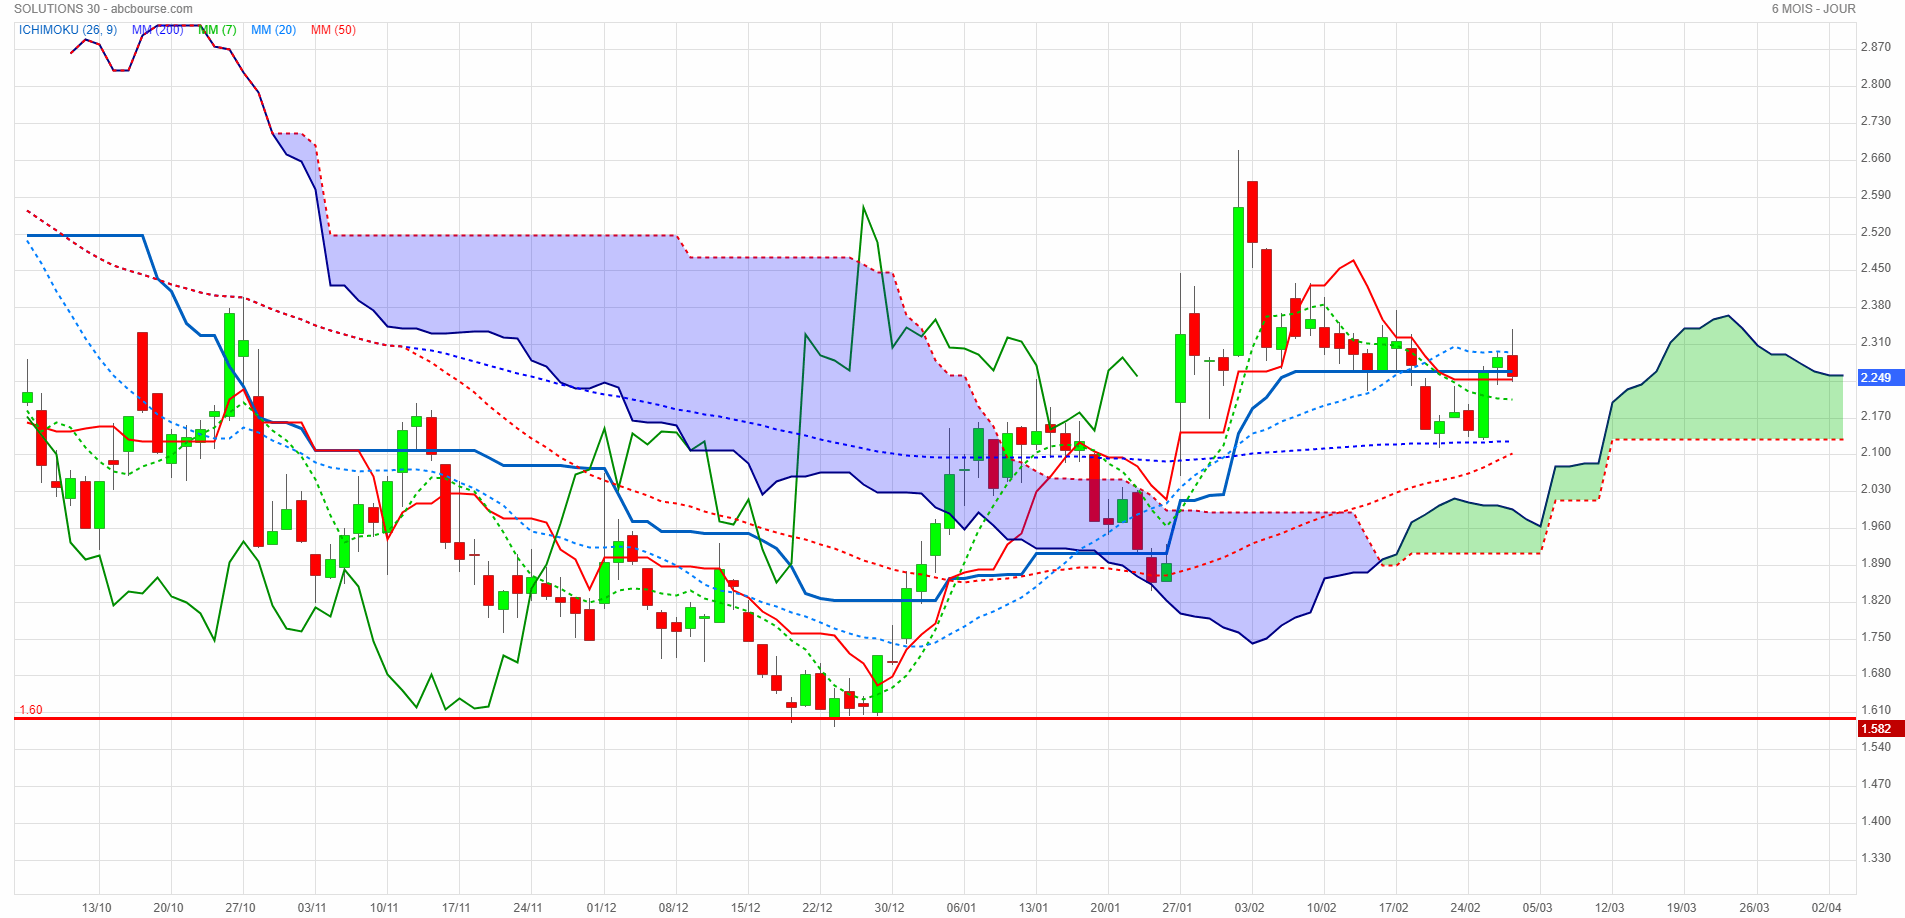Click the 2.170 price axis label

pos(1876,416)
